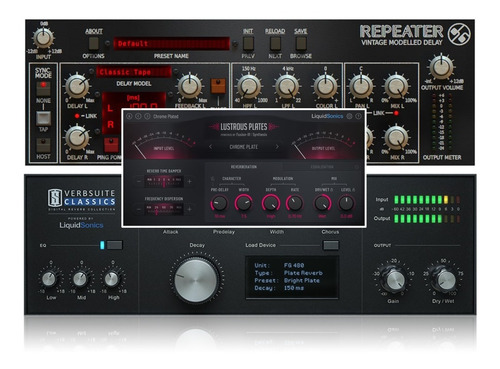Click the DELAY L knob in Repeater
This screenshot has height=369, width=500.
pos(77,86)
